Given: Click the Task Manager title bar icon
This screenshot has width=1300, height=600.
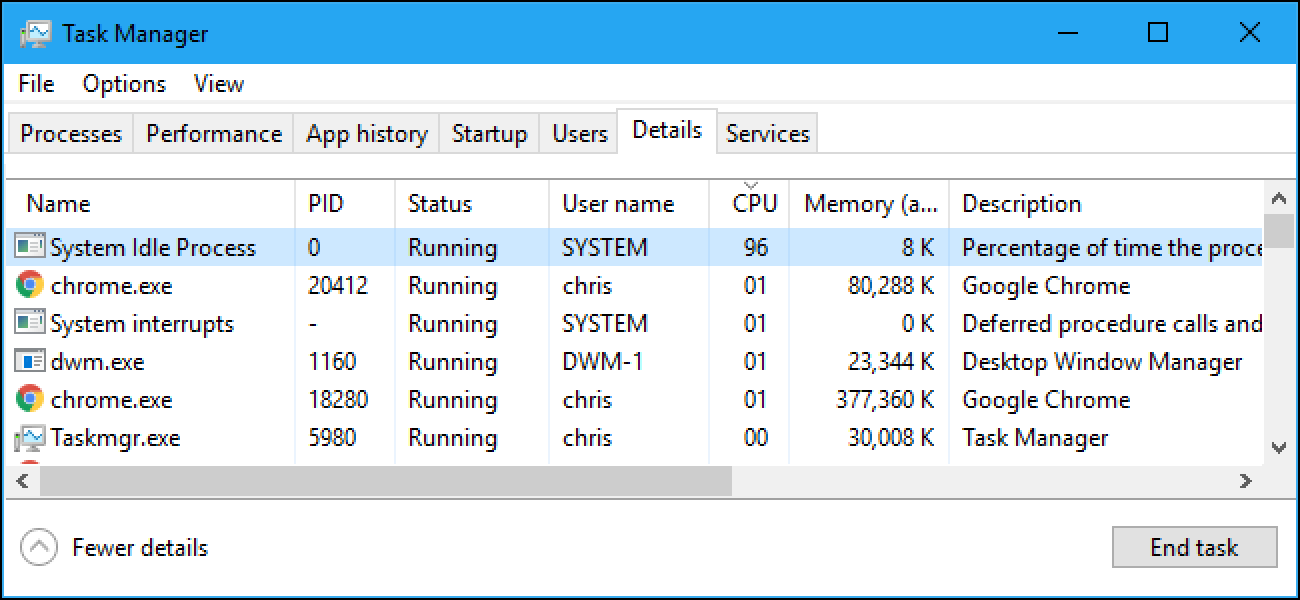Looking at the screenshot, I should click(x=36, y=33).
